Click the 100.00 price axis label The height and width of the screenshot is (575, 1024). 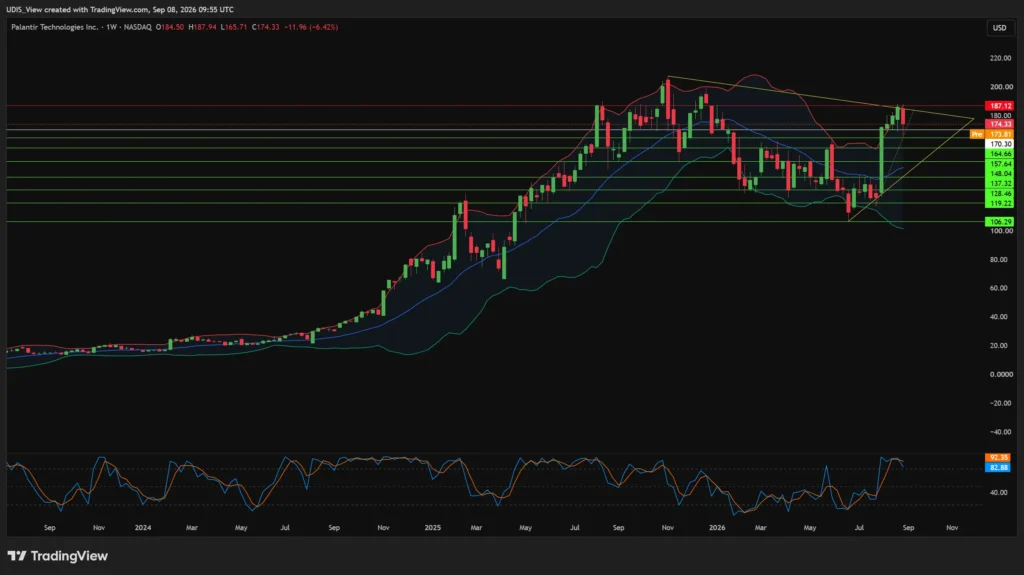[x=1000, y=231]
